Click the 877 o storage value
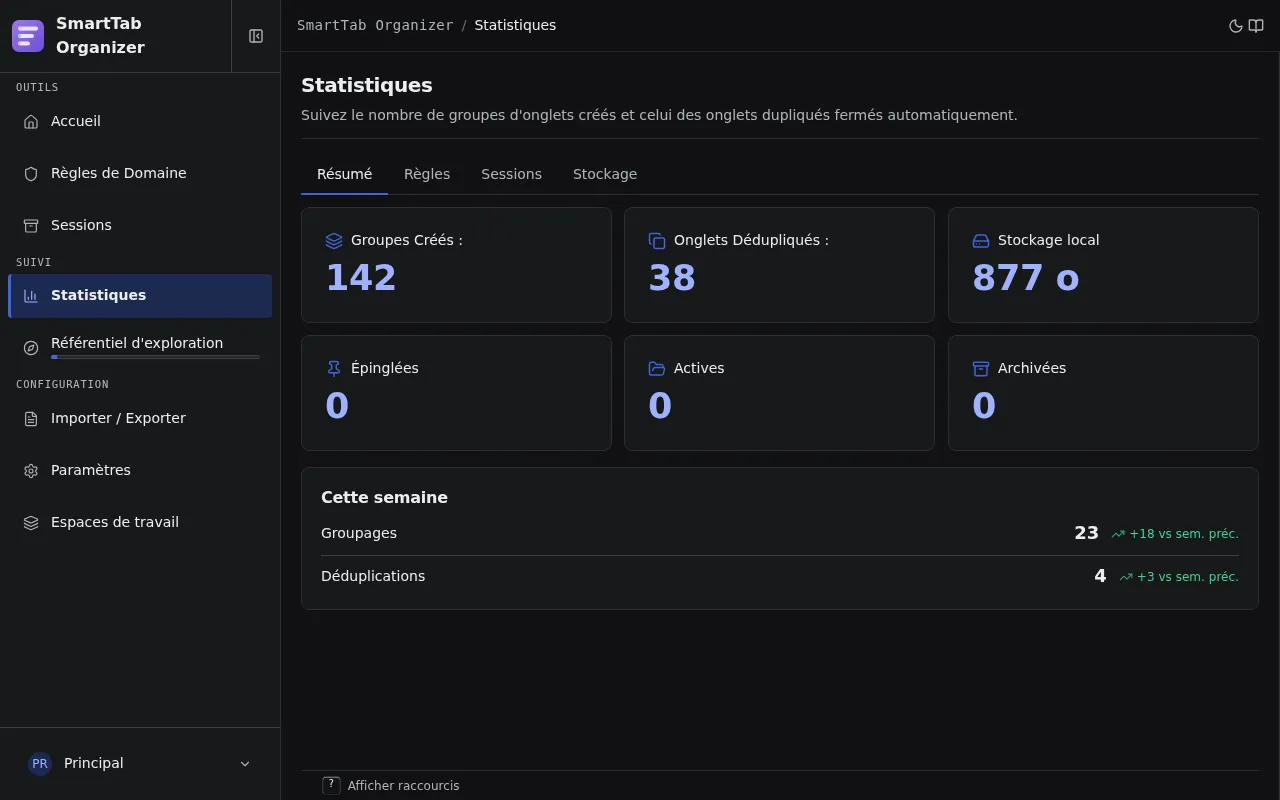The width and height of the screenshot is (1280, 800). pos(1026,278)
